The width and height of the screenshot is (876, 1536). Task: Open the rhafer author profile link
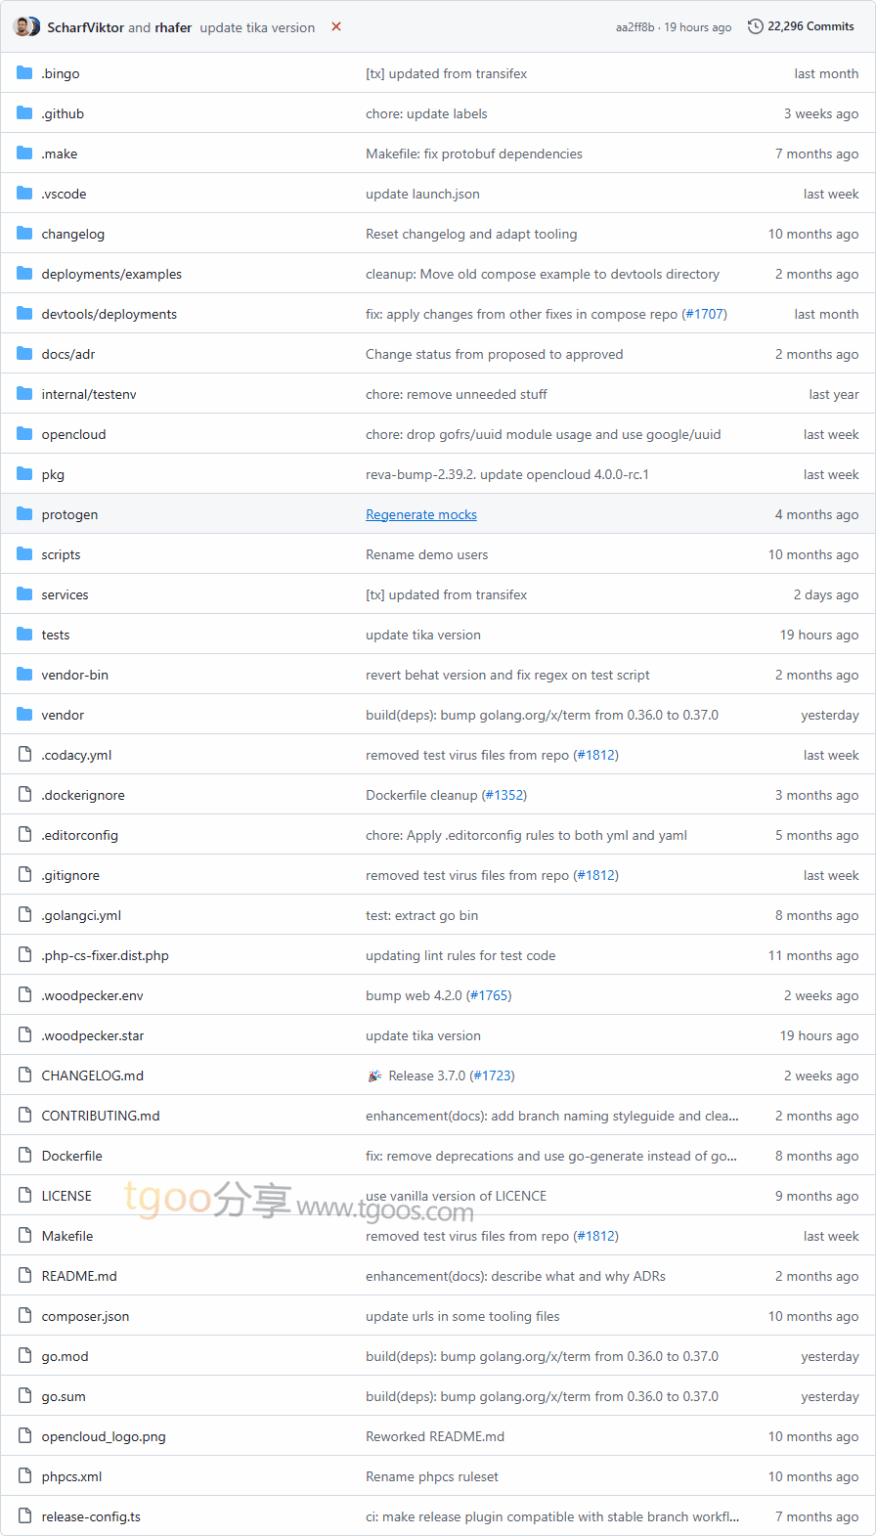173,28
